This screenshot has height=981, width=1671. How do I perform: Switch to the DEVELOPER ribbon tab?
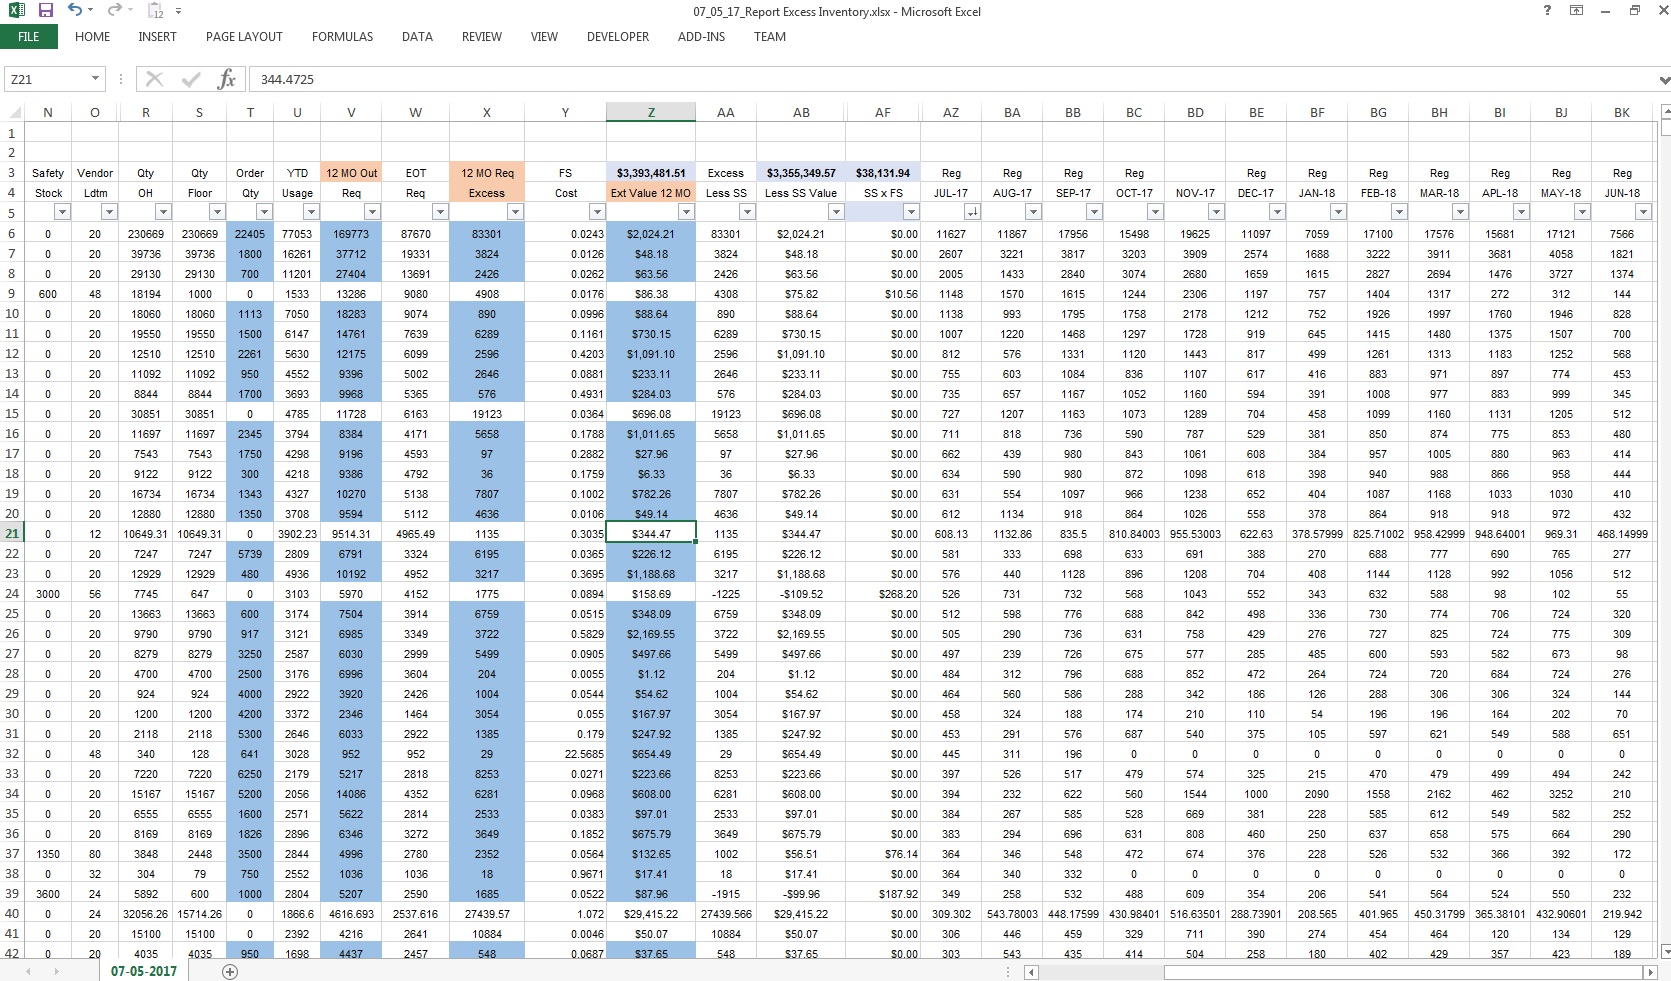(x=618, y=37)
